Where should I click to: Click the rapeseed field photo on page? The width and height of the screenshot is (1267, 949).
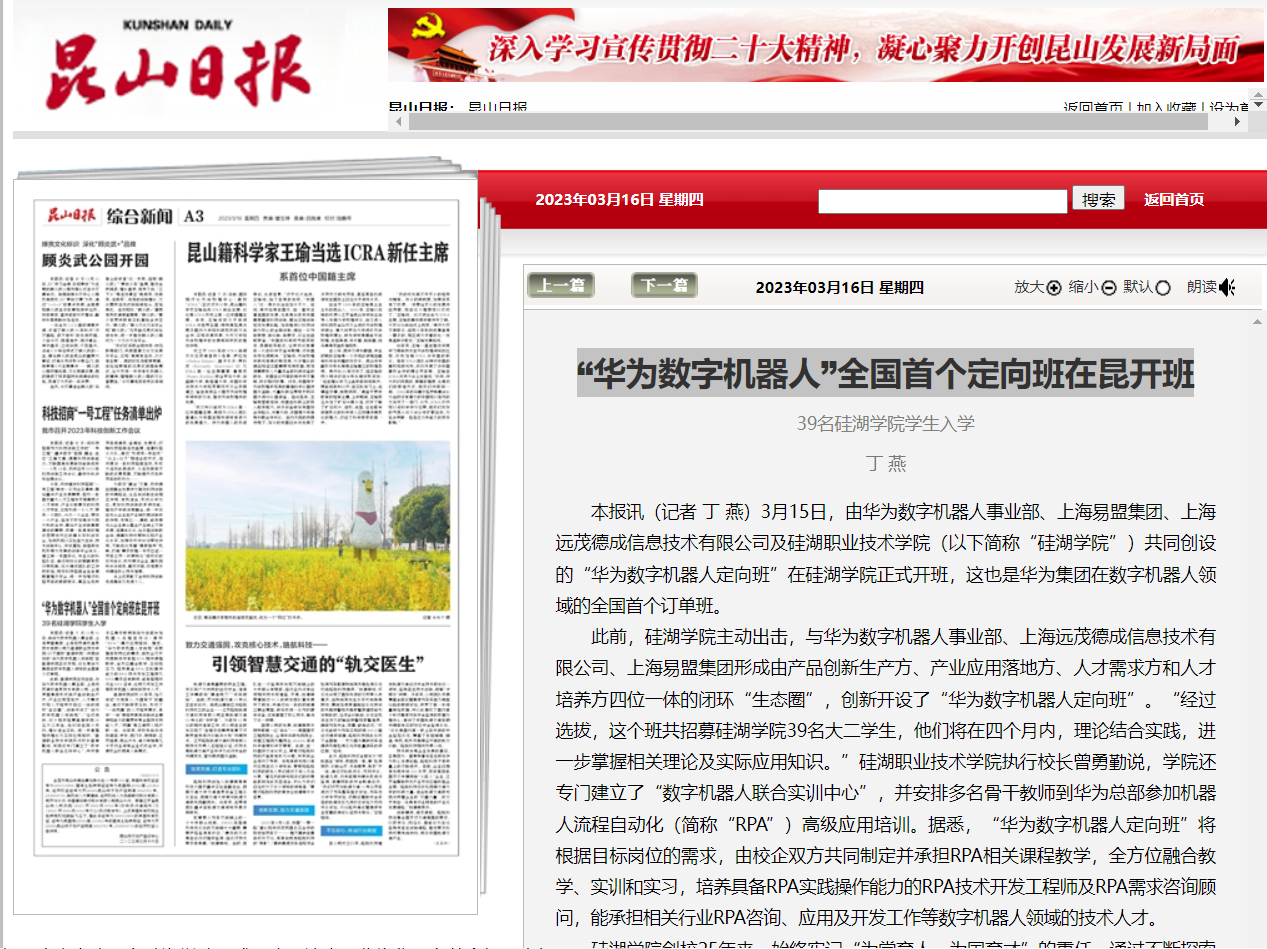[x=318, y=526]
